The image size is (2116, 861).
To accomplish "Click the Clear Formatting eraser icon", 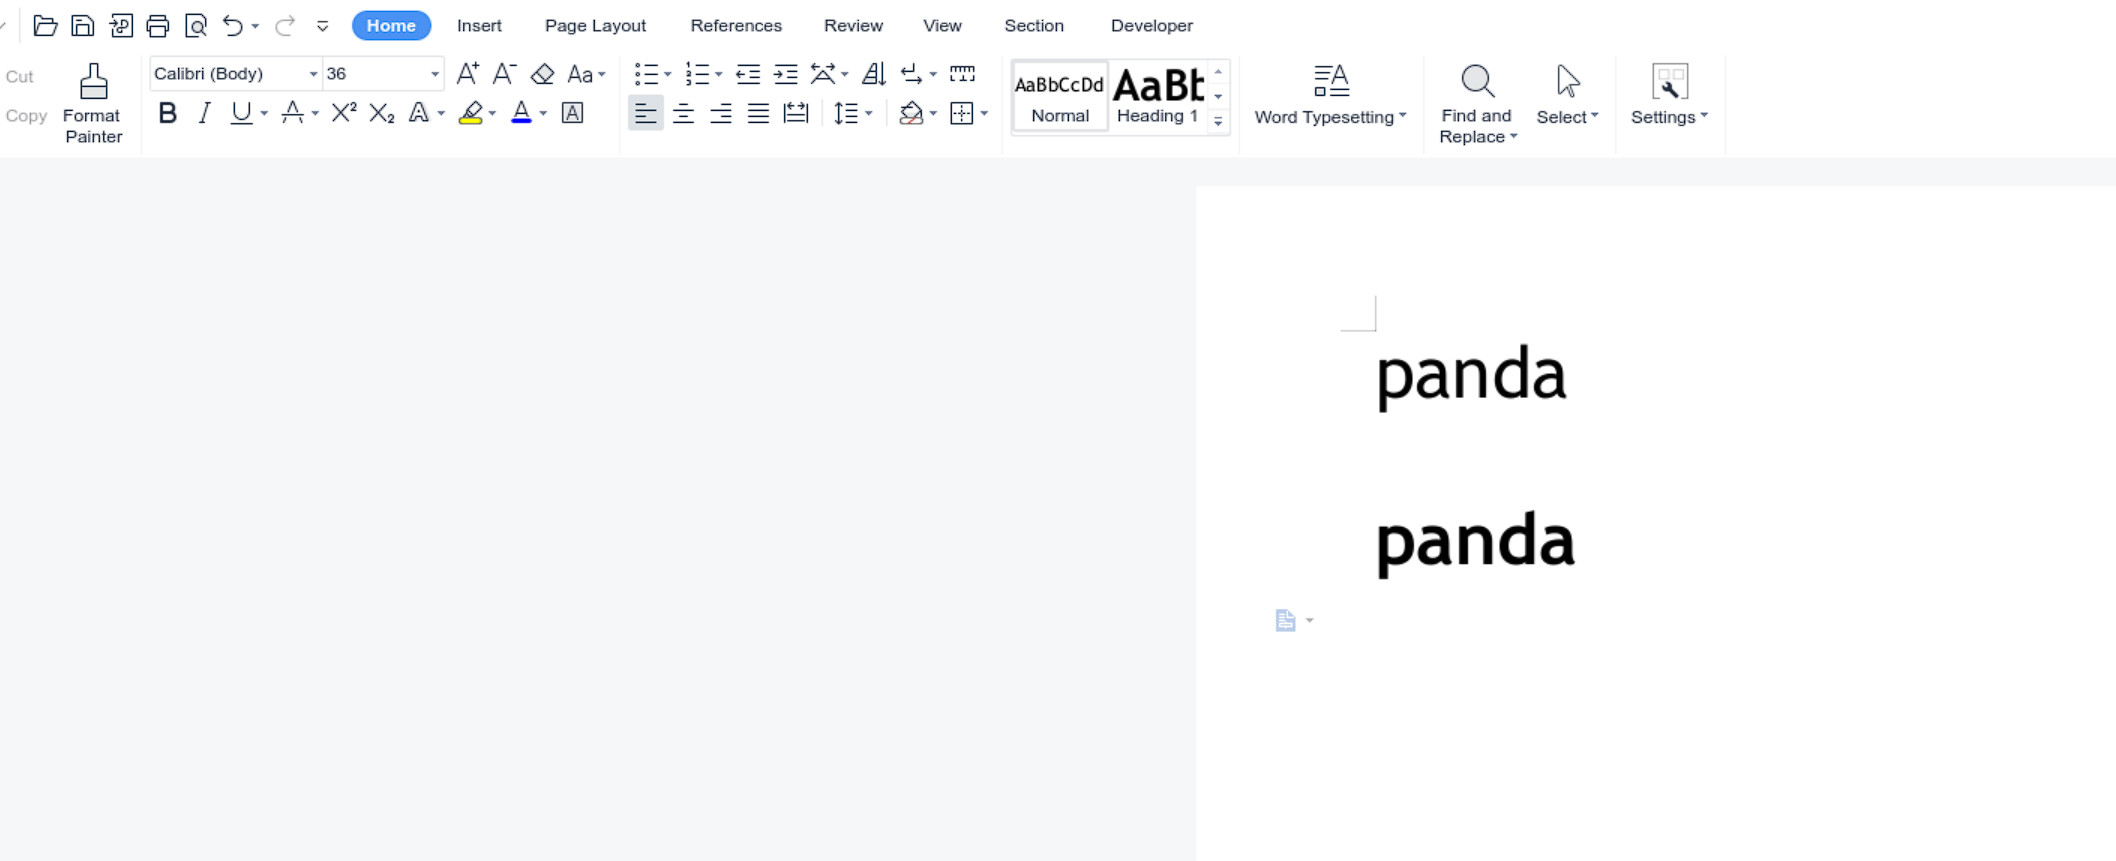I will pos(542,74).
